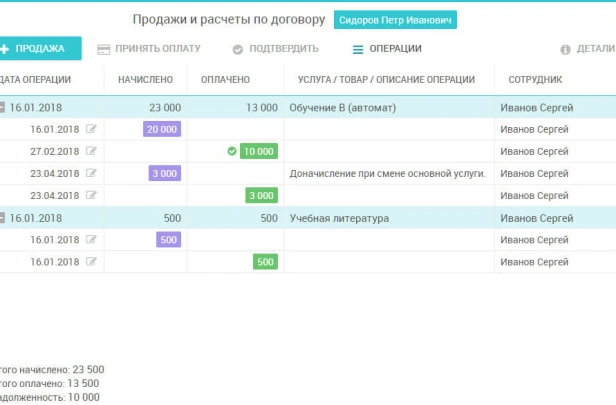The image size is (616, 405).
Task: Click edit icon on the 500 accrual row
Action: click(92, 240)
